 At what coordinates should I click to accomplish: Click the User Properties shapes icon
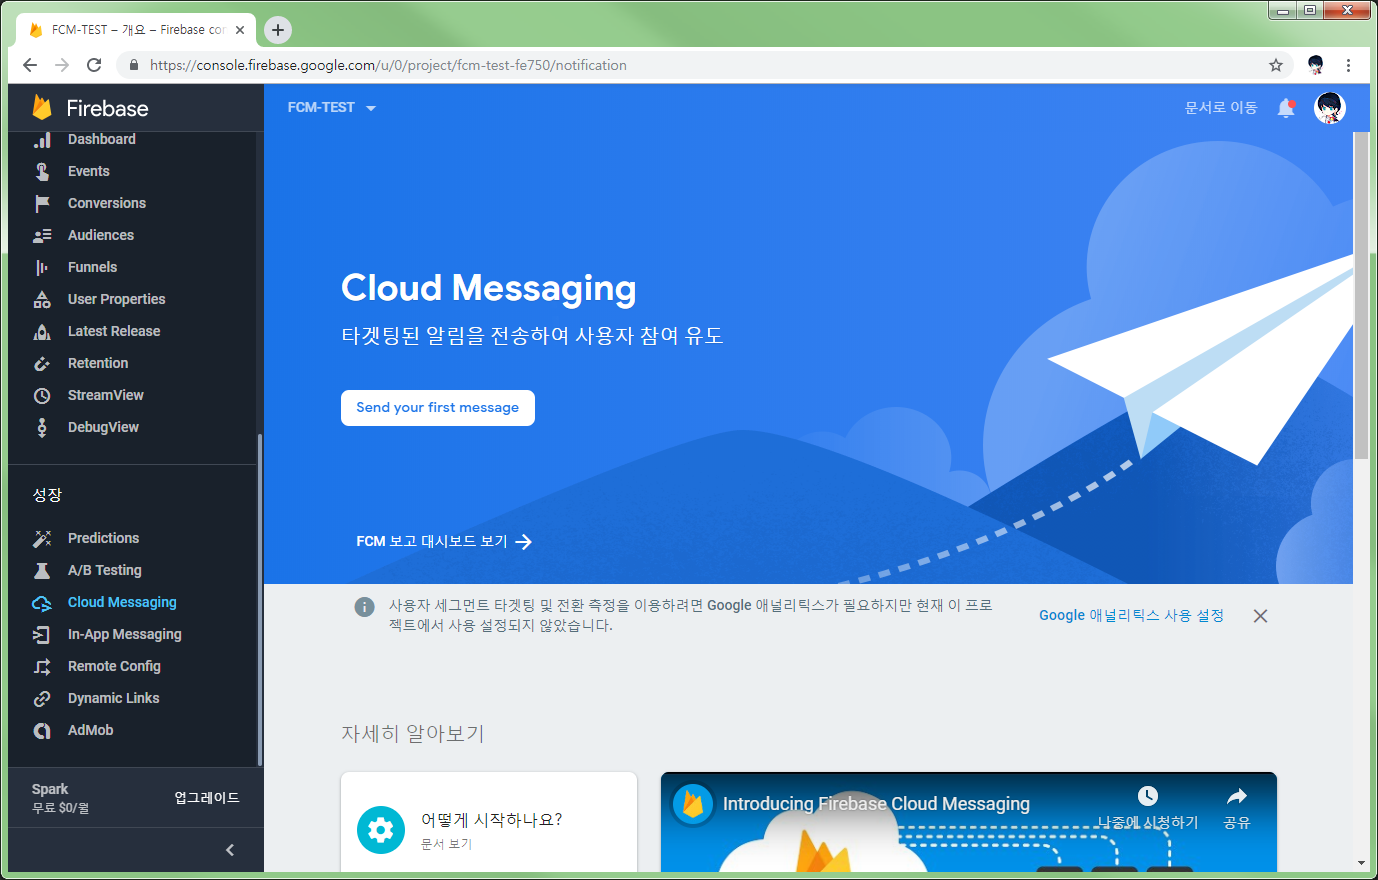42,300
